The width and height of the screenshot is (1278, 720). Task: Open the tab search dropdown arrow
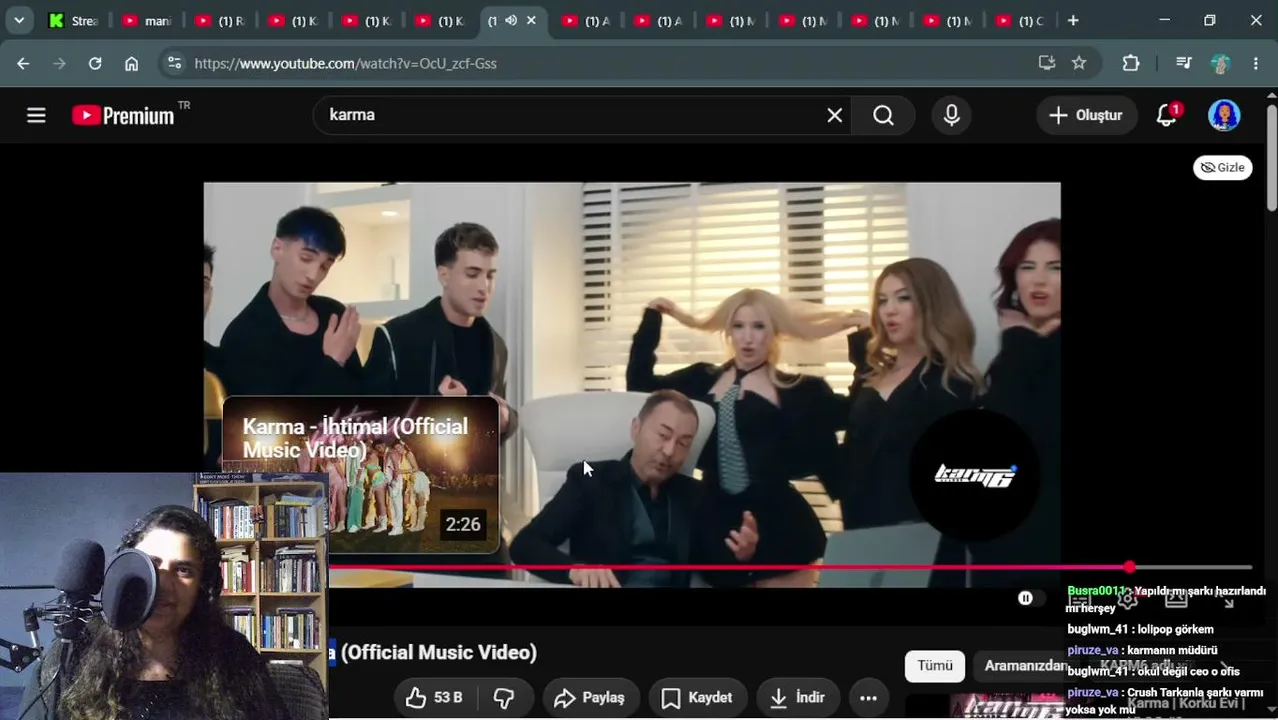pos(19,20)
